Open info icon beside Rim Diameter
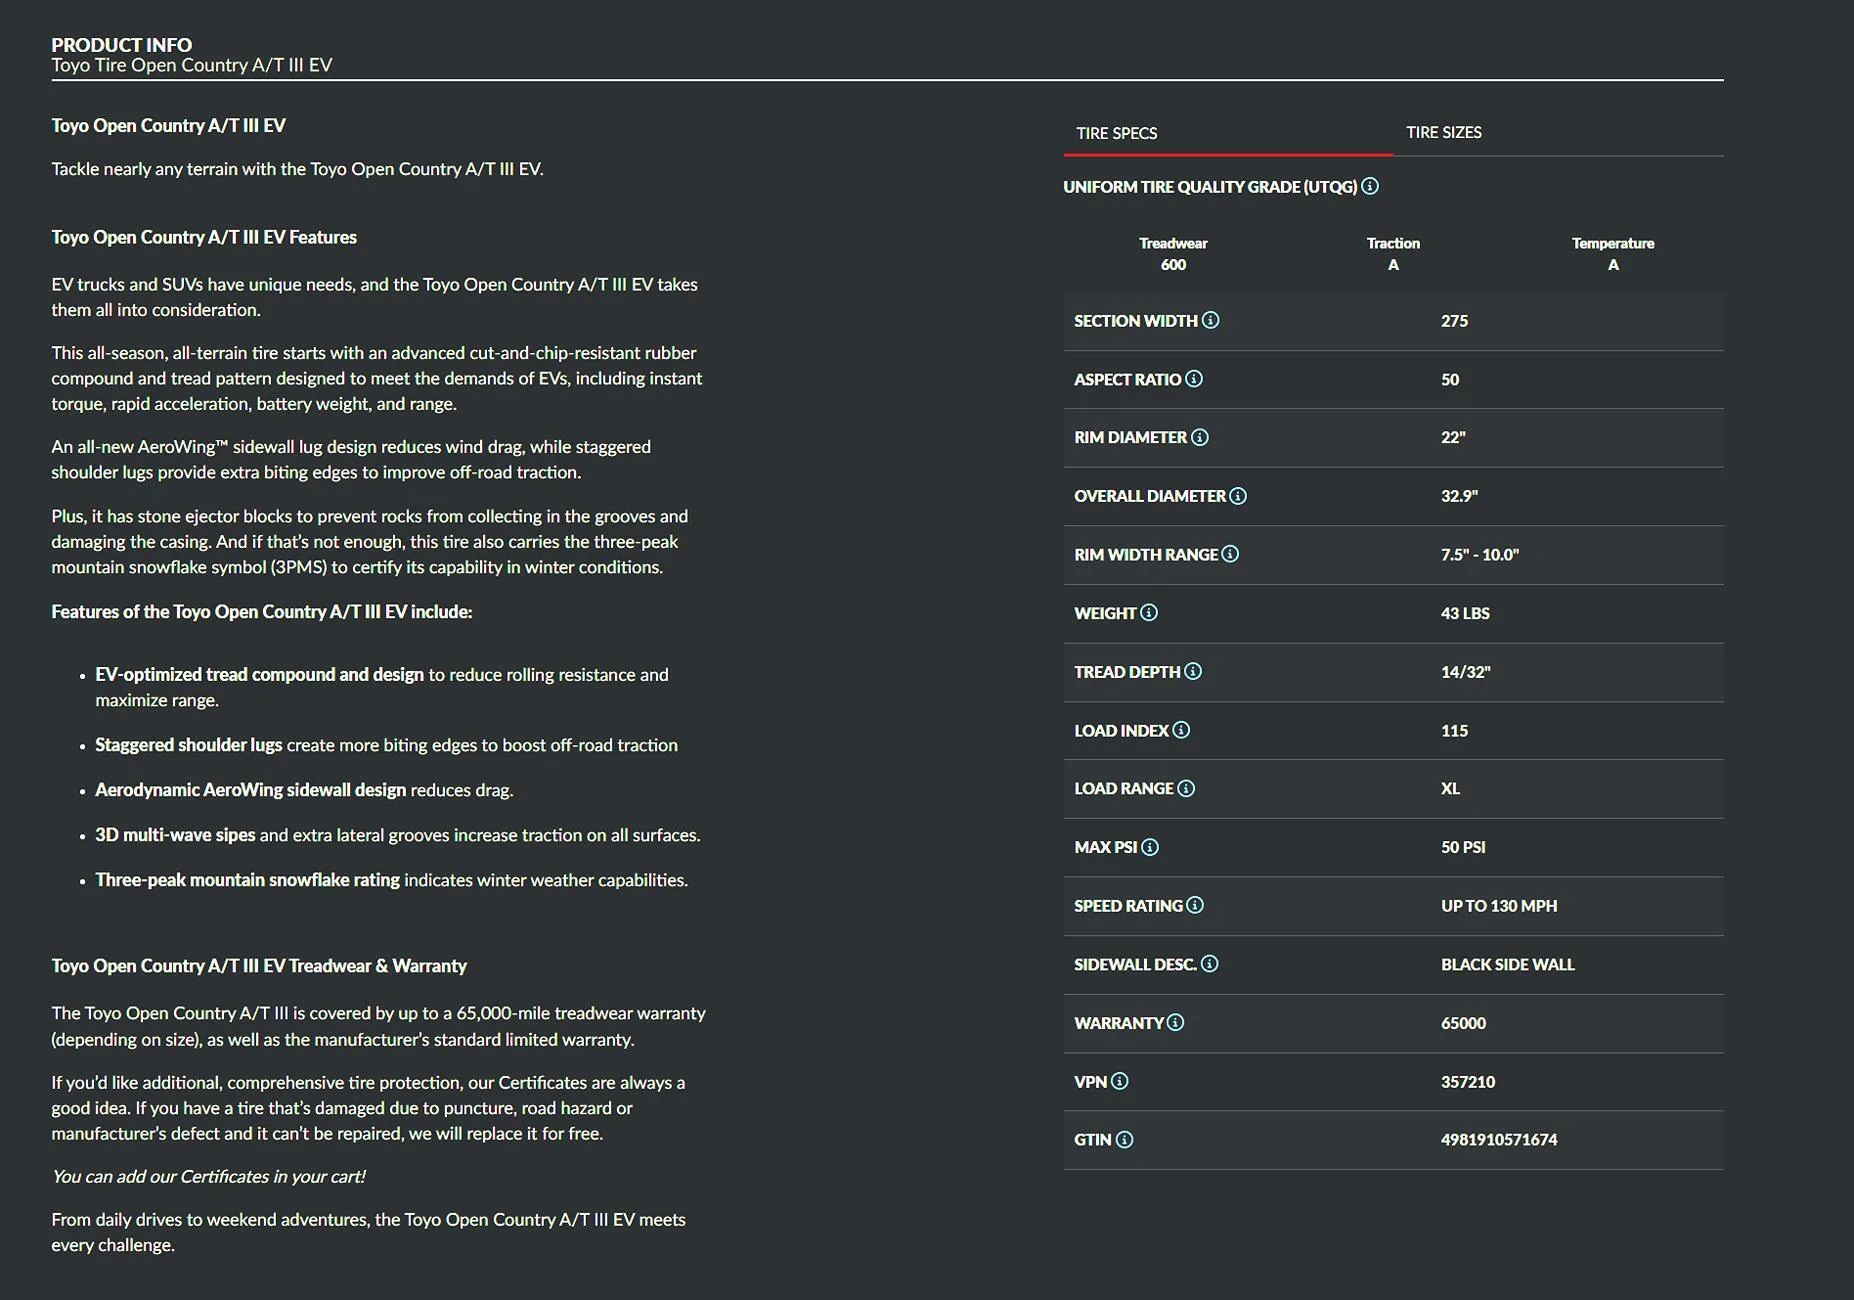 [1200, 437]
